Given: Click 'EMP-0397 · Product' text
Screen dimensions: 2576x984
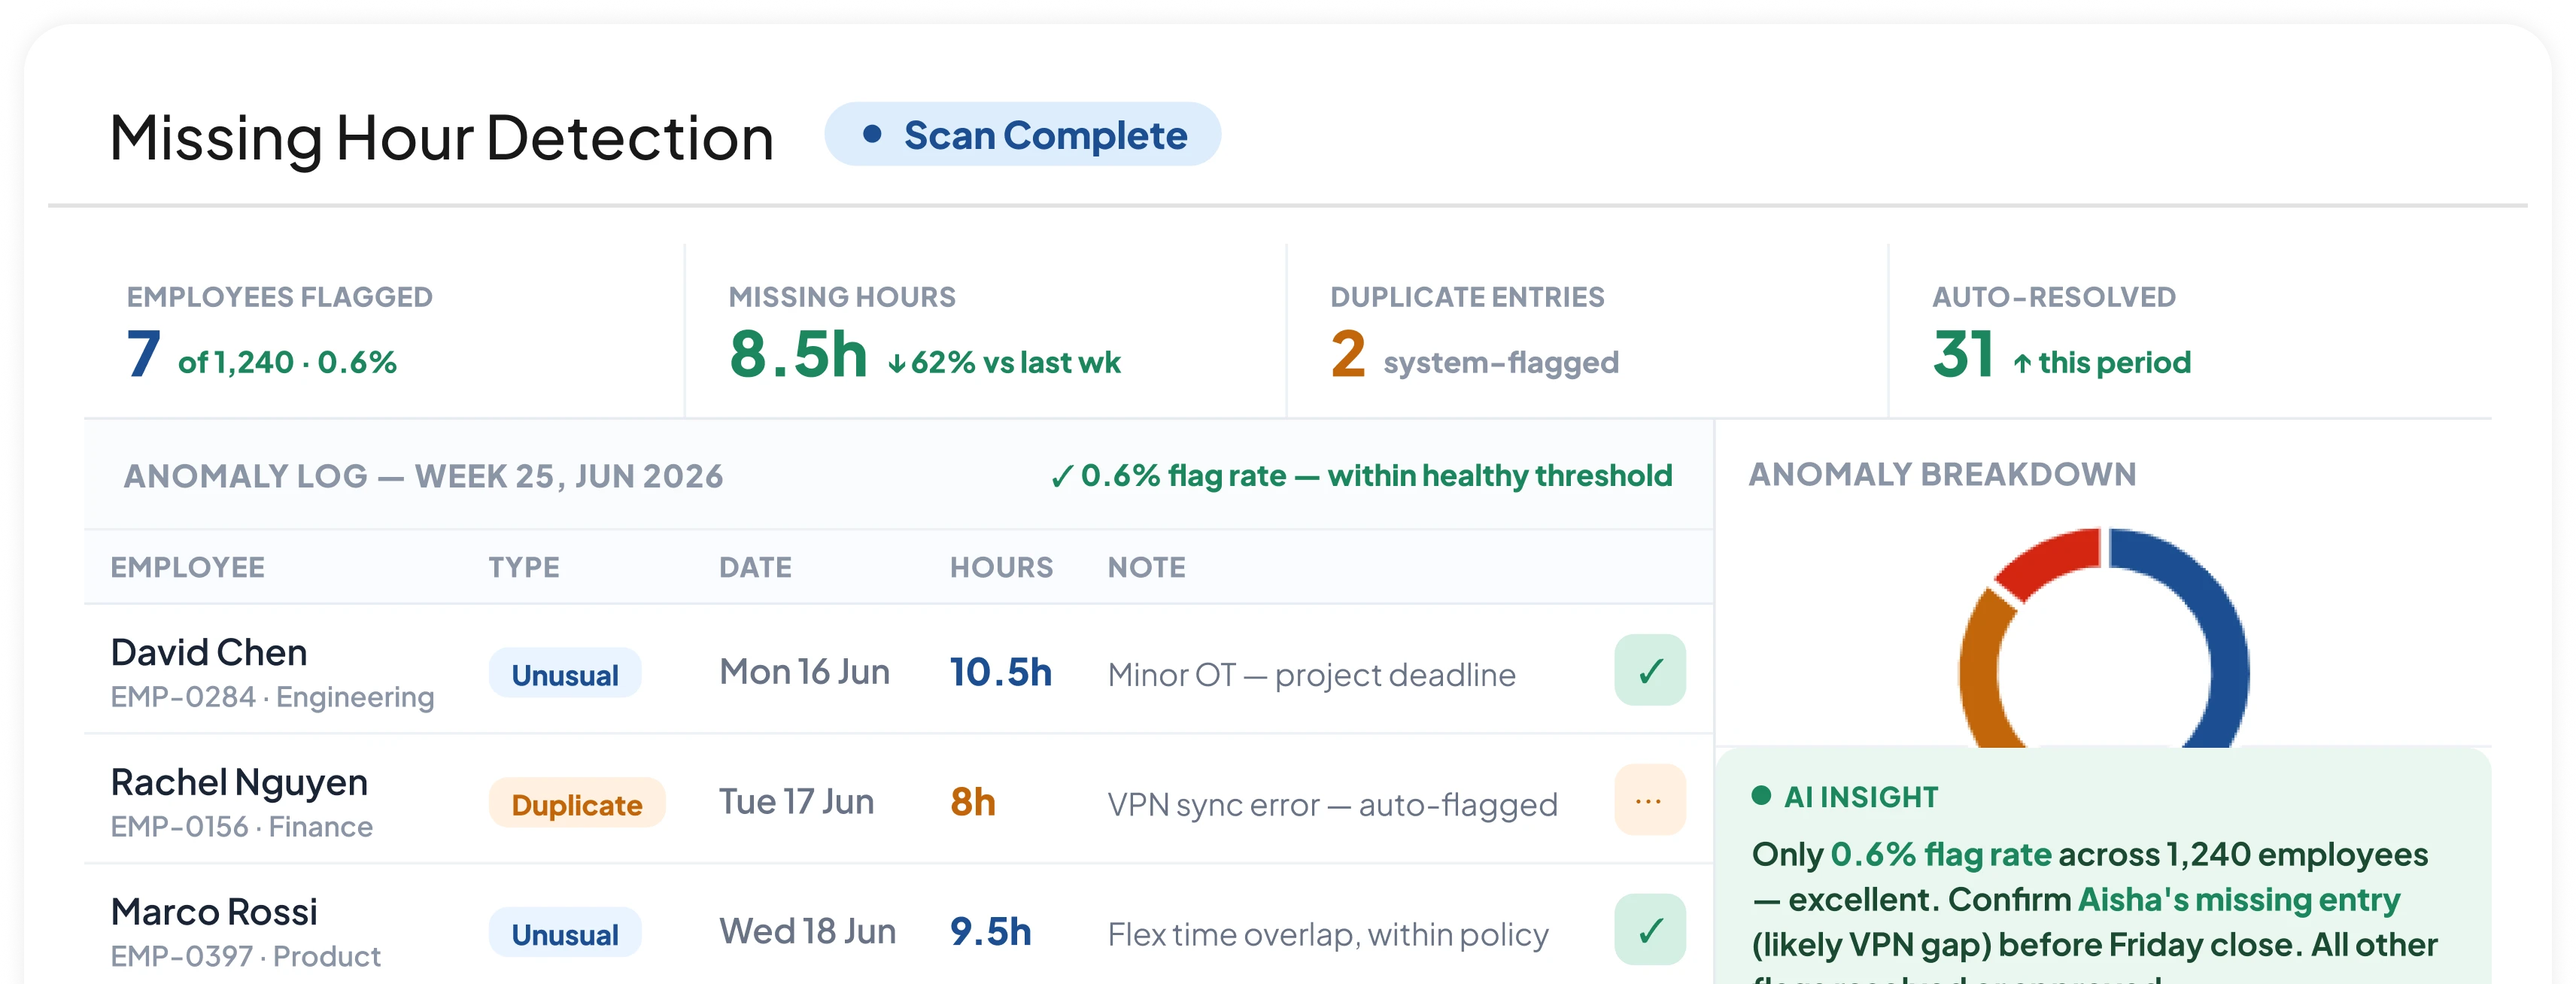Looking at the screenshot, I should pos(245,957).
